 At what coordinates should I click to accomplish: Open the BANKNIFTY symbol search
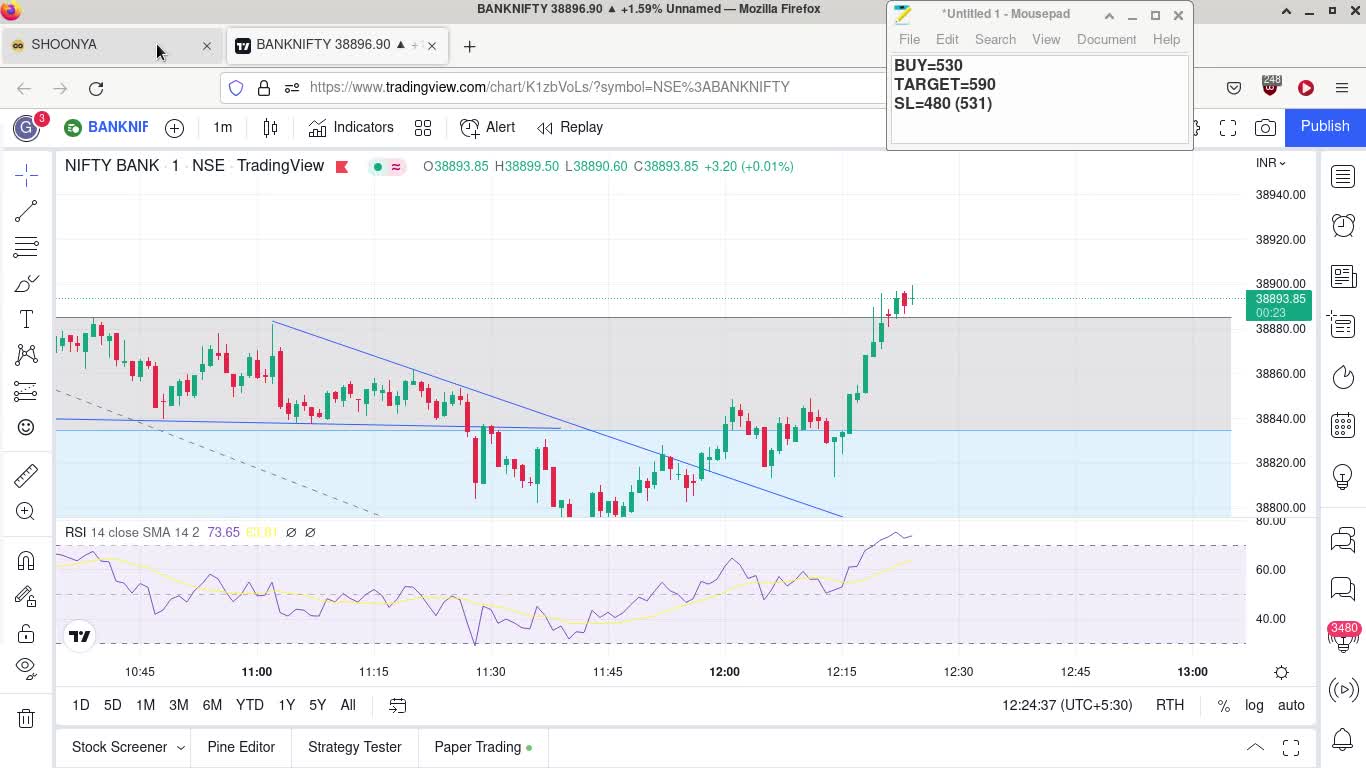[106, 128]
